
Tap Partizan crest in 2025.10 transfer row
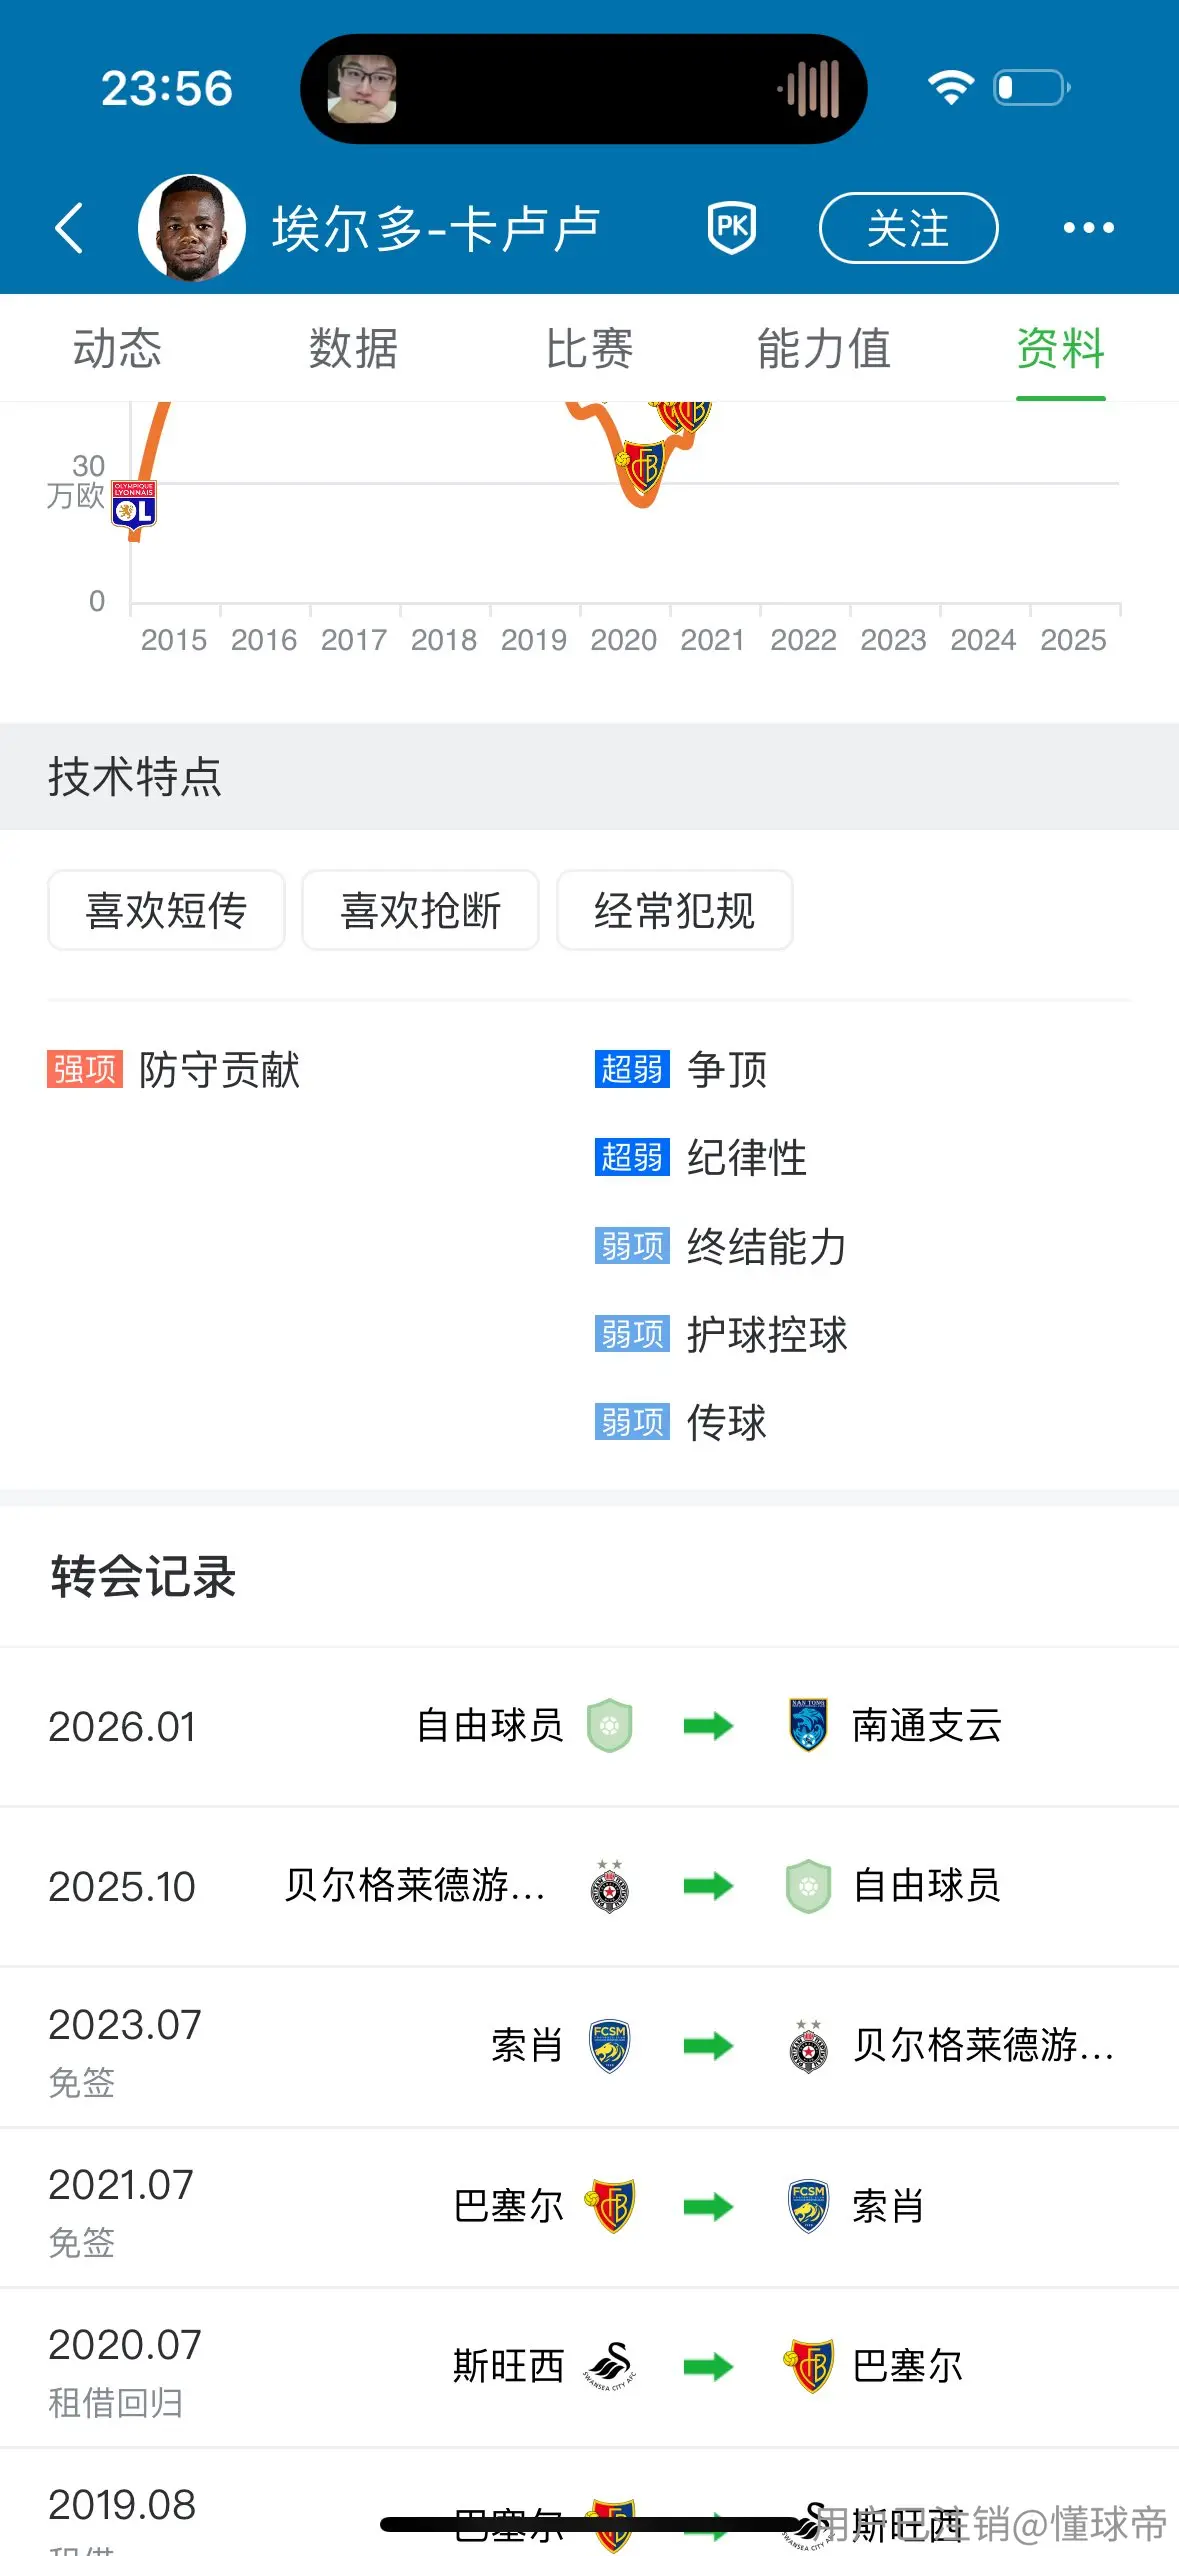609,1886
